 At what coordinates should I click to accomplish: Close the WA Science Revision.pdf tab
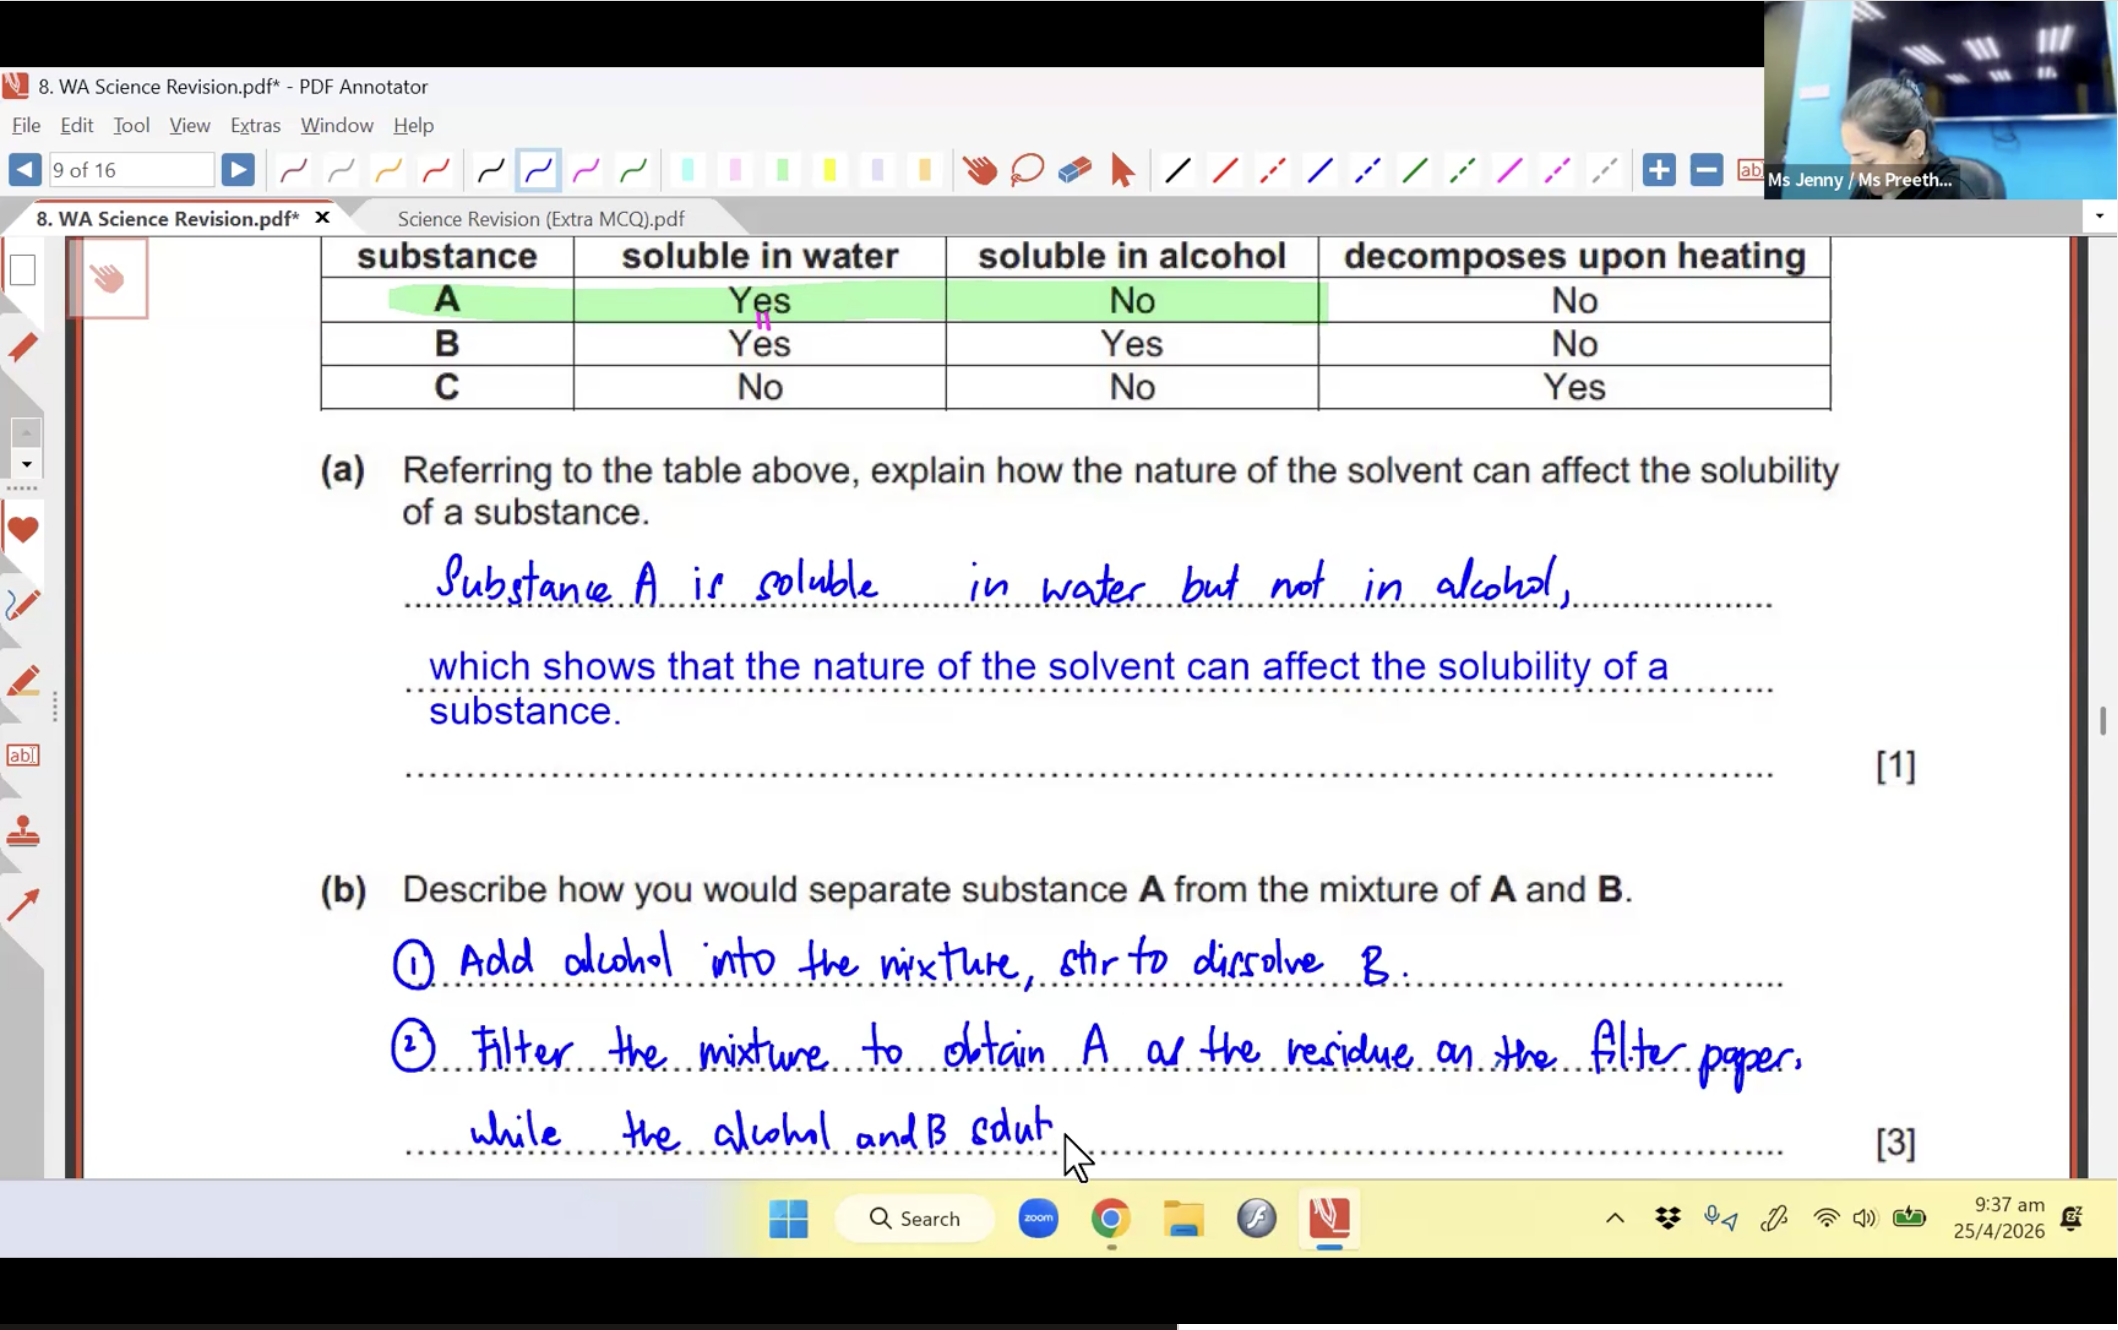tap(322, 217)
